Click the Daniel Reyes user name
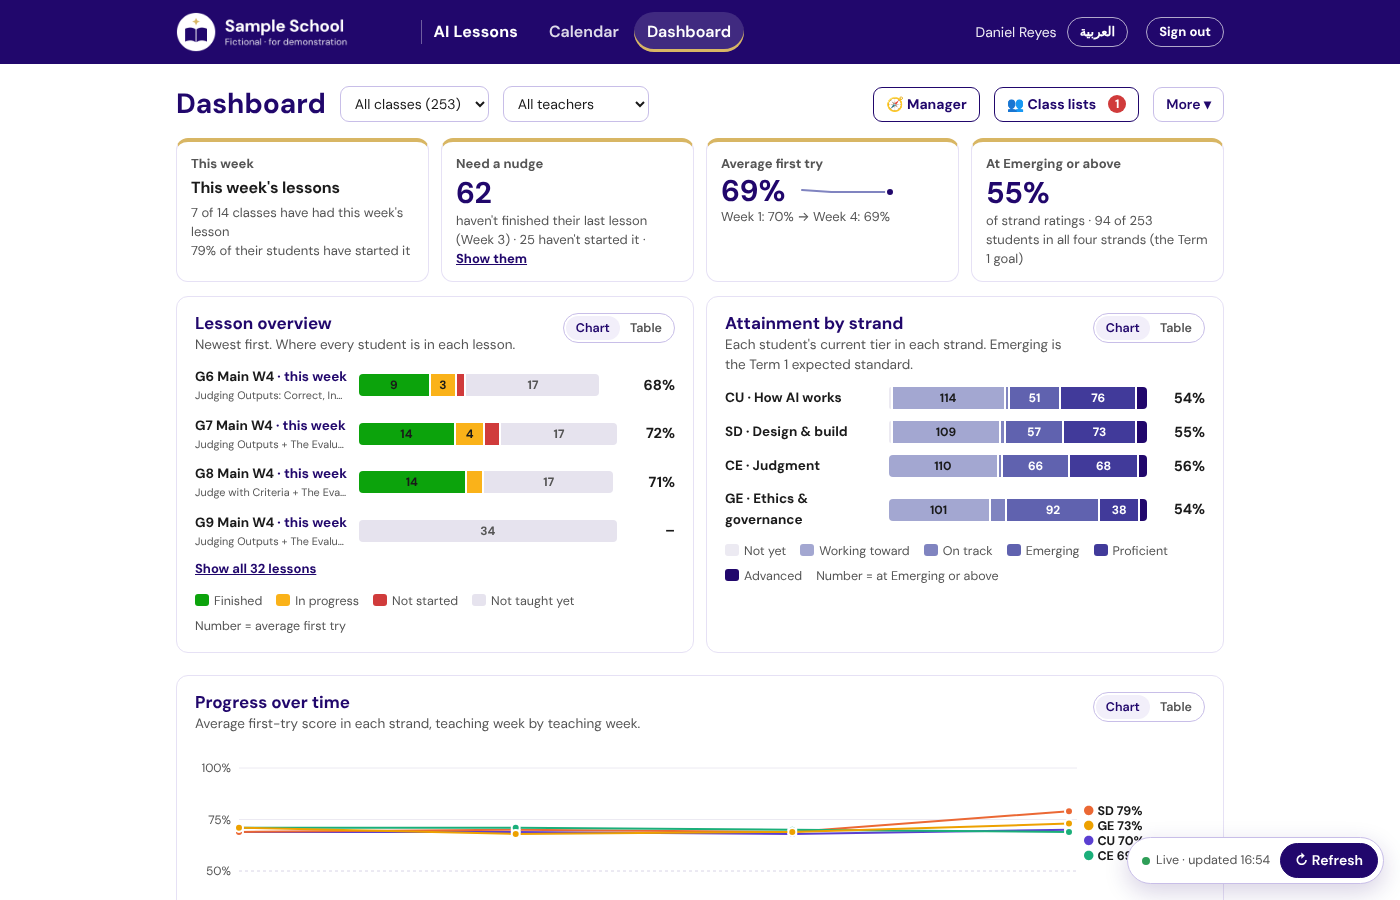 [x=1015, y=32]
